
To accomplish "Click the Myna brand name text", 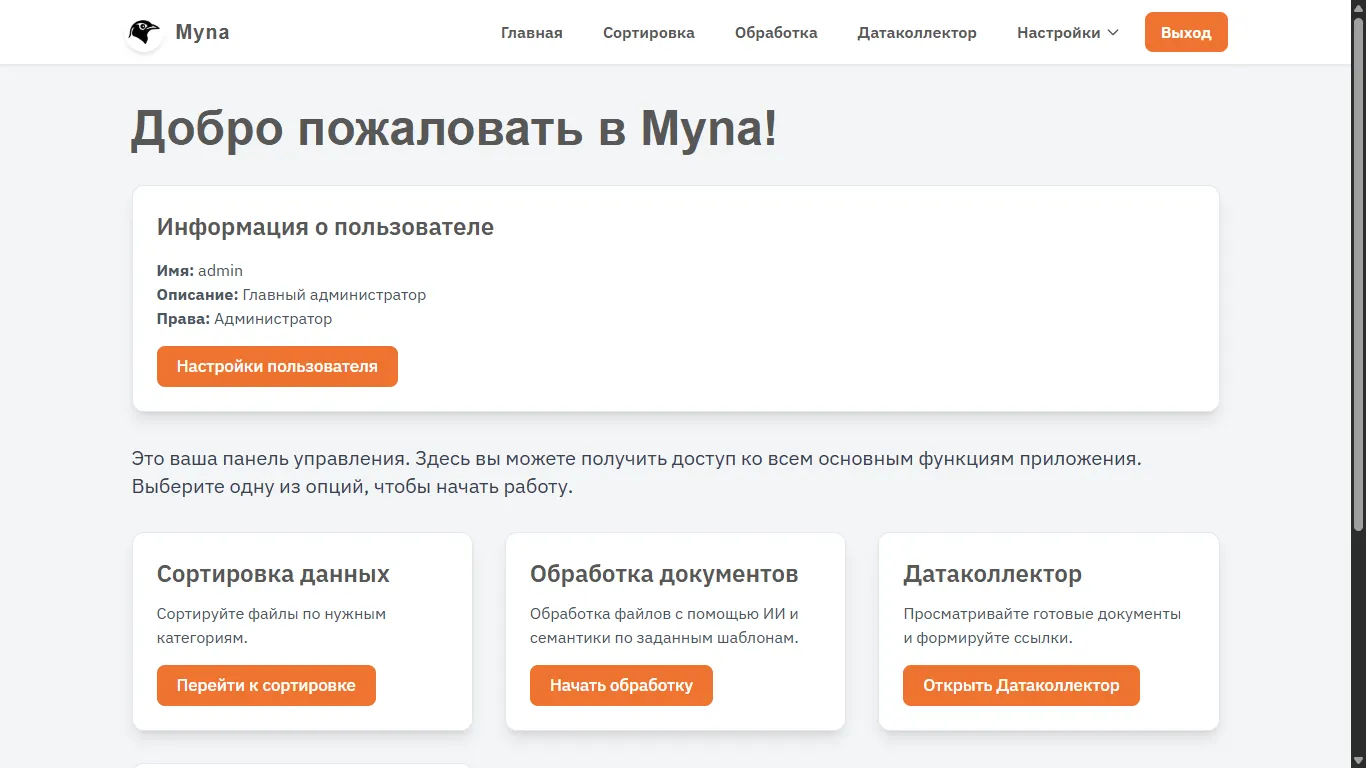I will [202, 32].
